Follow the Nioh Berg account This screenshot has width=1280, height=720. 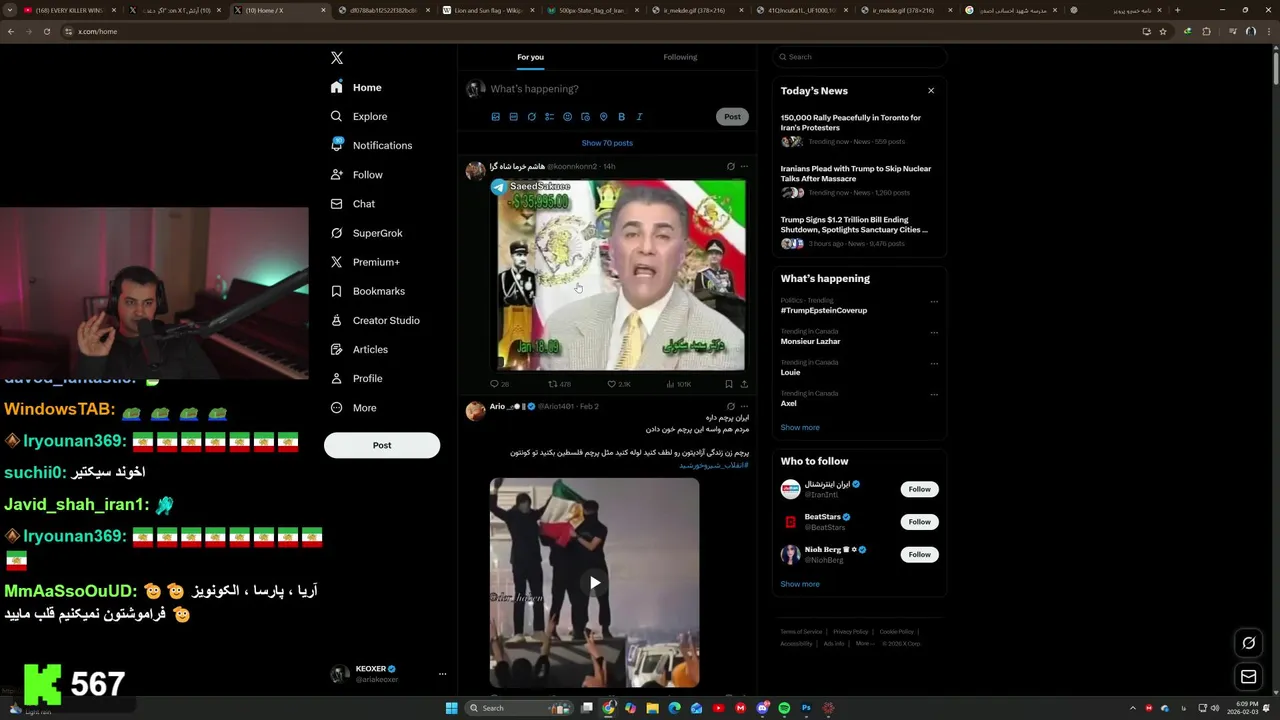919,554
